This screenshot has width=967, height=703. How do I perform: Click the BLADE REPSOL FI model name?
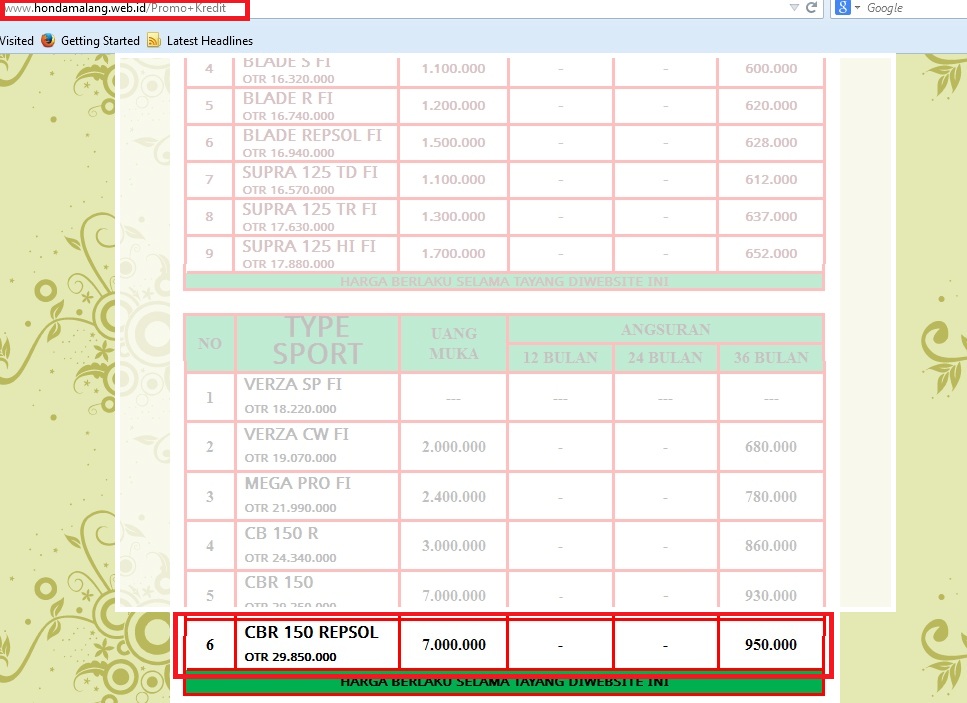312,135
